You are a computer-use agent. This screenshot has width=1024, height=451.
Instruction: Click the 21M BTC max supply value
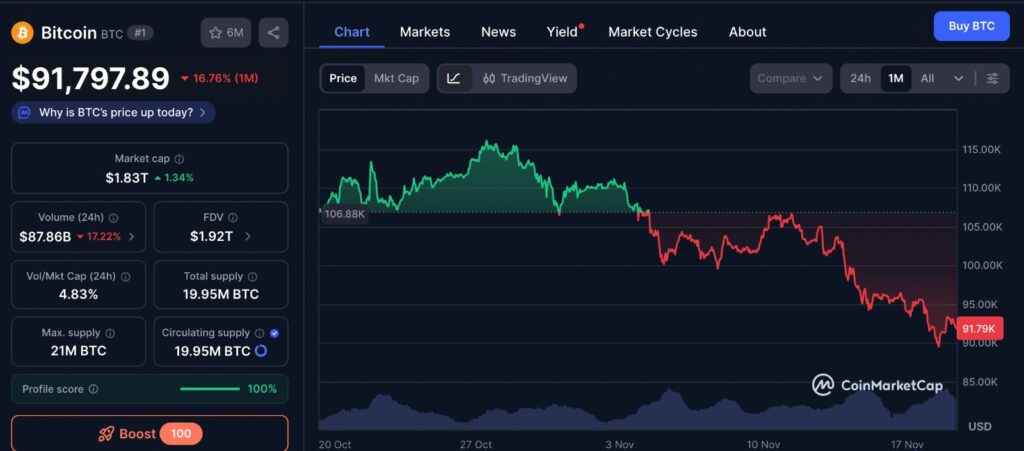(x=78, y=351)
